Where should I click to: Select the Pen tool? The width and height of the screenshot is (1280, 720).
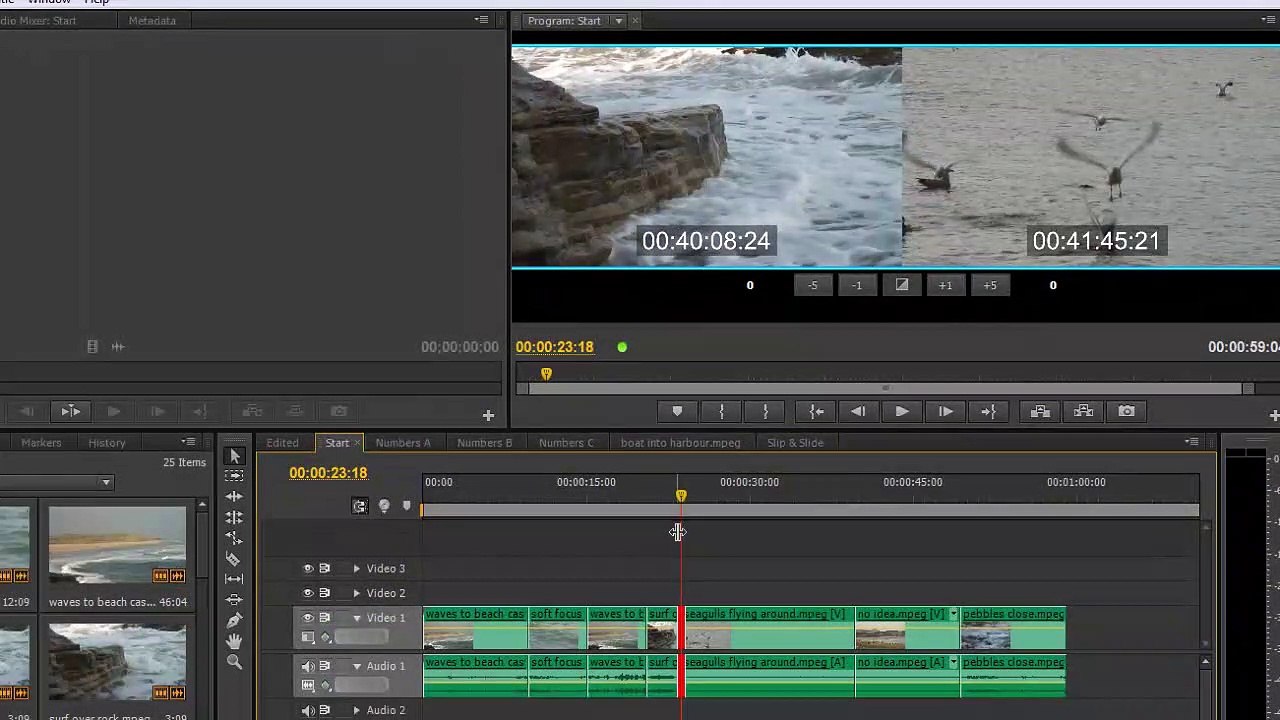pos(234,620)
